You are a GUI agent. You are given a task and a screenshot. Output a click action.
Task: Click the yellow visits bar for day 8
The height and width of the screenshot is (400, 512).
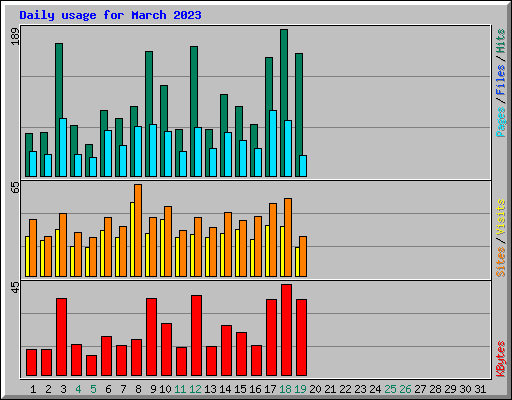click(x=132, y=239)
